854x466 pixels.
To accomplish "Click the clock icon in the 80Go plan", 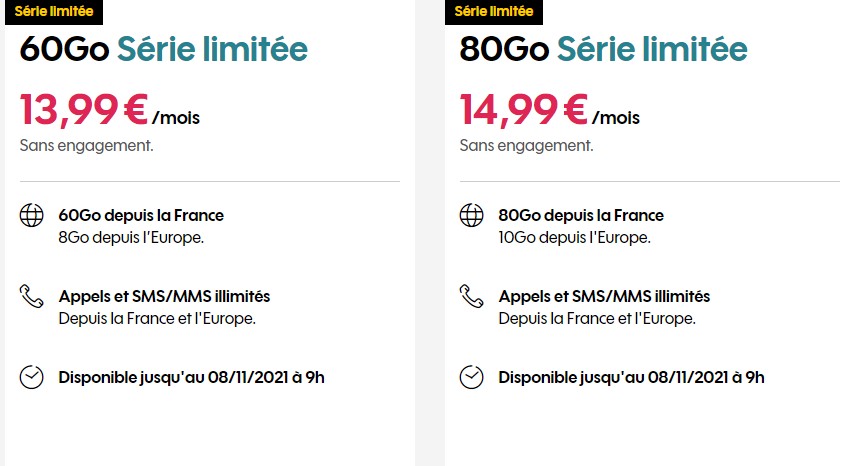I will click(x=471, y=377).
